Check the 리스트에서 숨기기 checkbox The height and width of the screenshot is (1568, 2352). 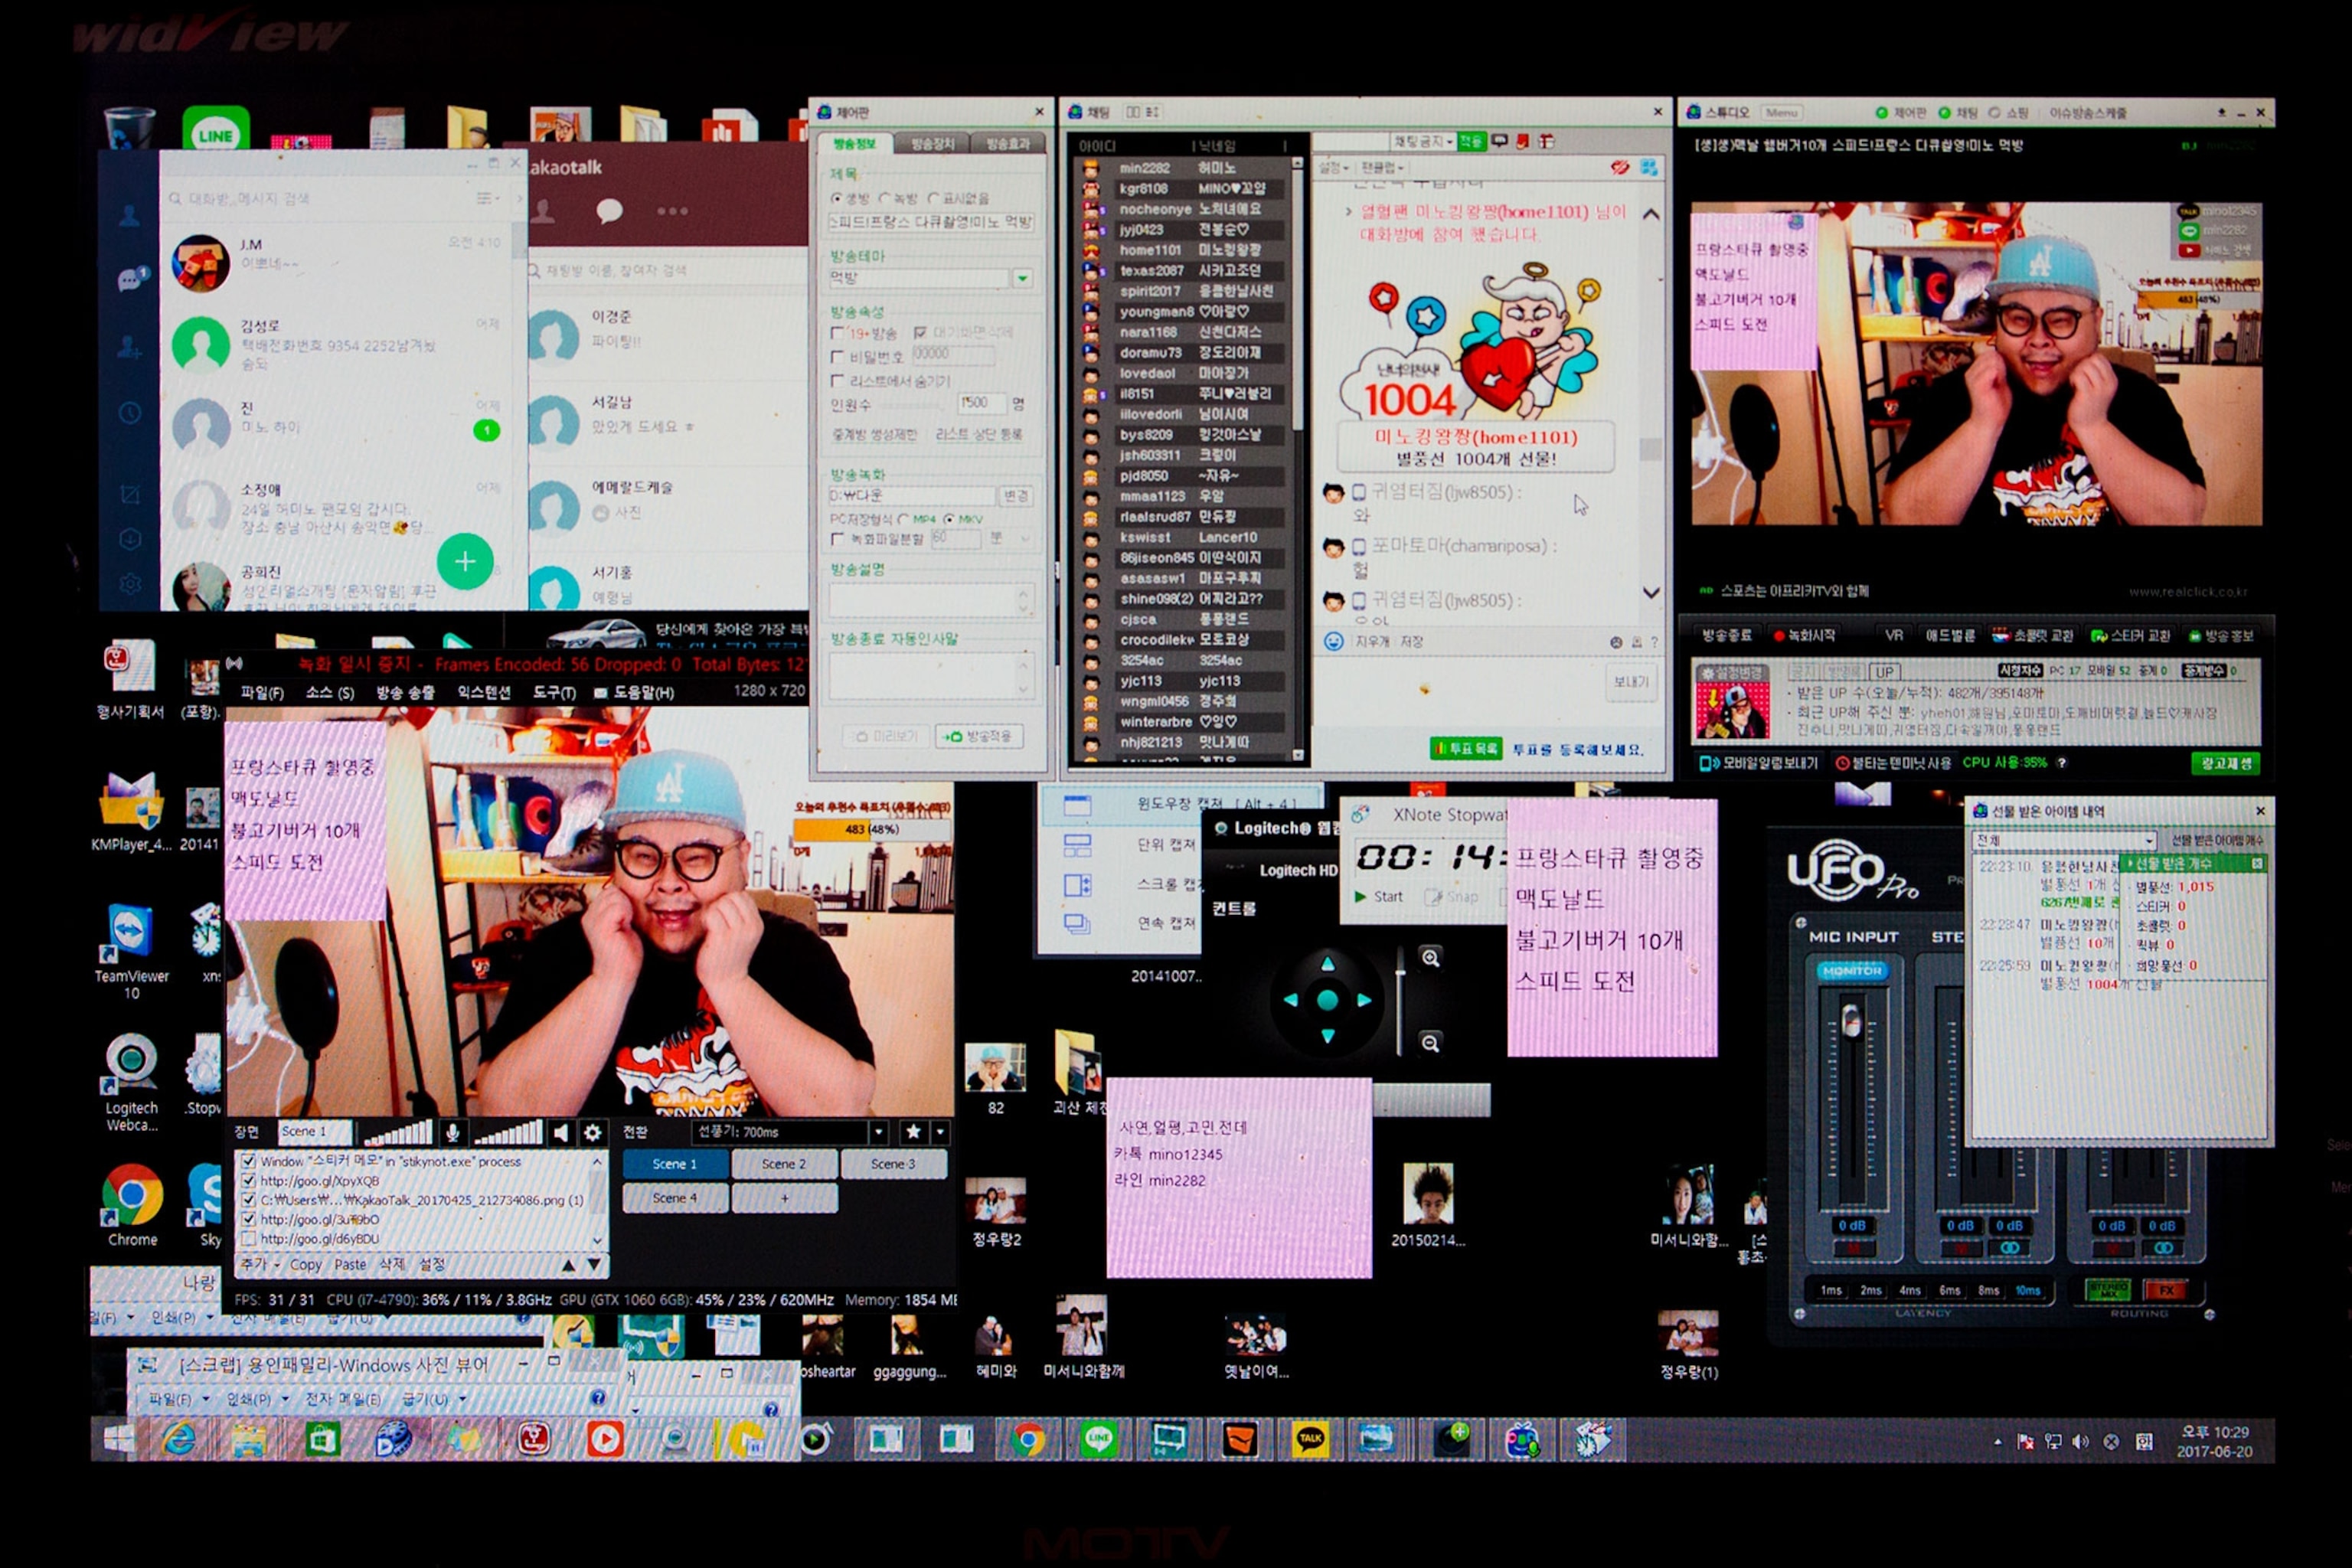838,380
